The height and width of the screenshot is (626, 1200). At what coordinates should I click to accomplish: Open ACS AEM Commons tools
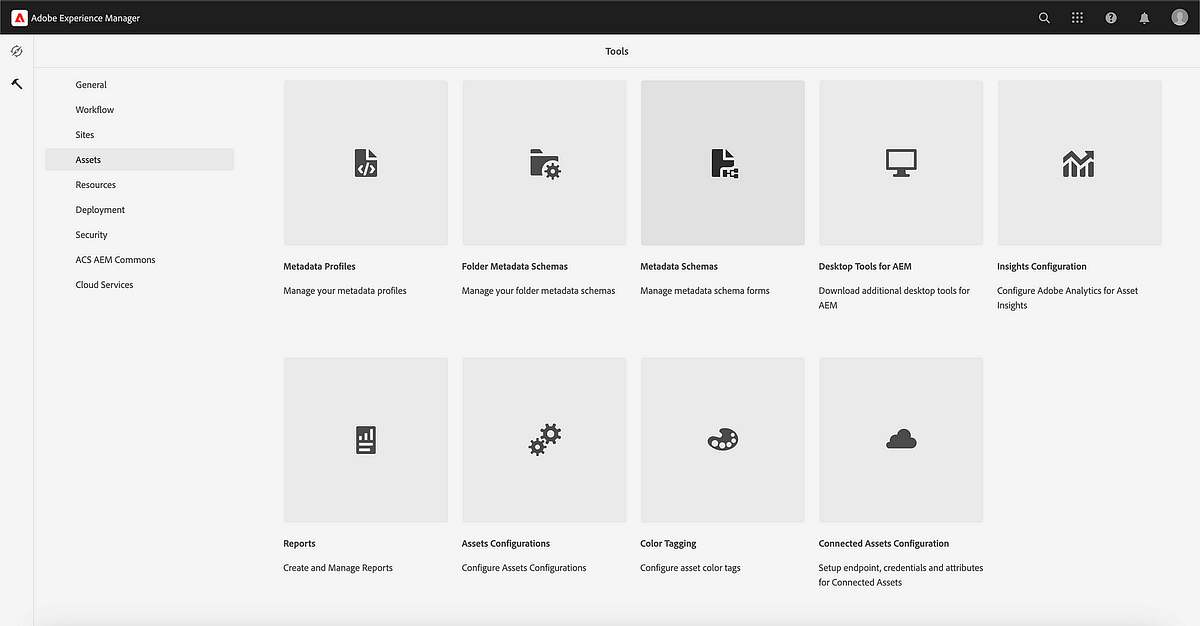[x=115, y=259]
